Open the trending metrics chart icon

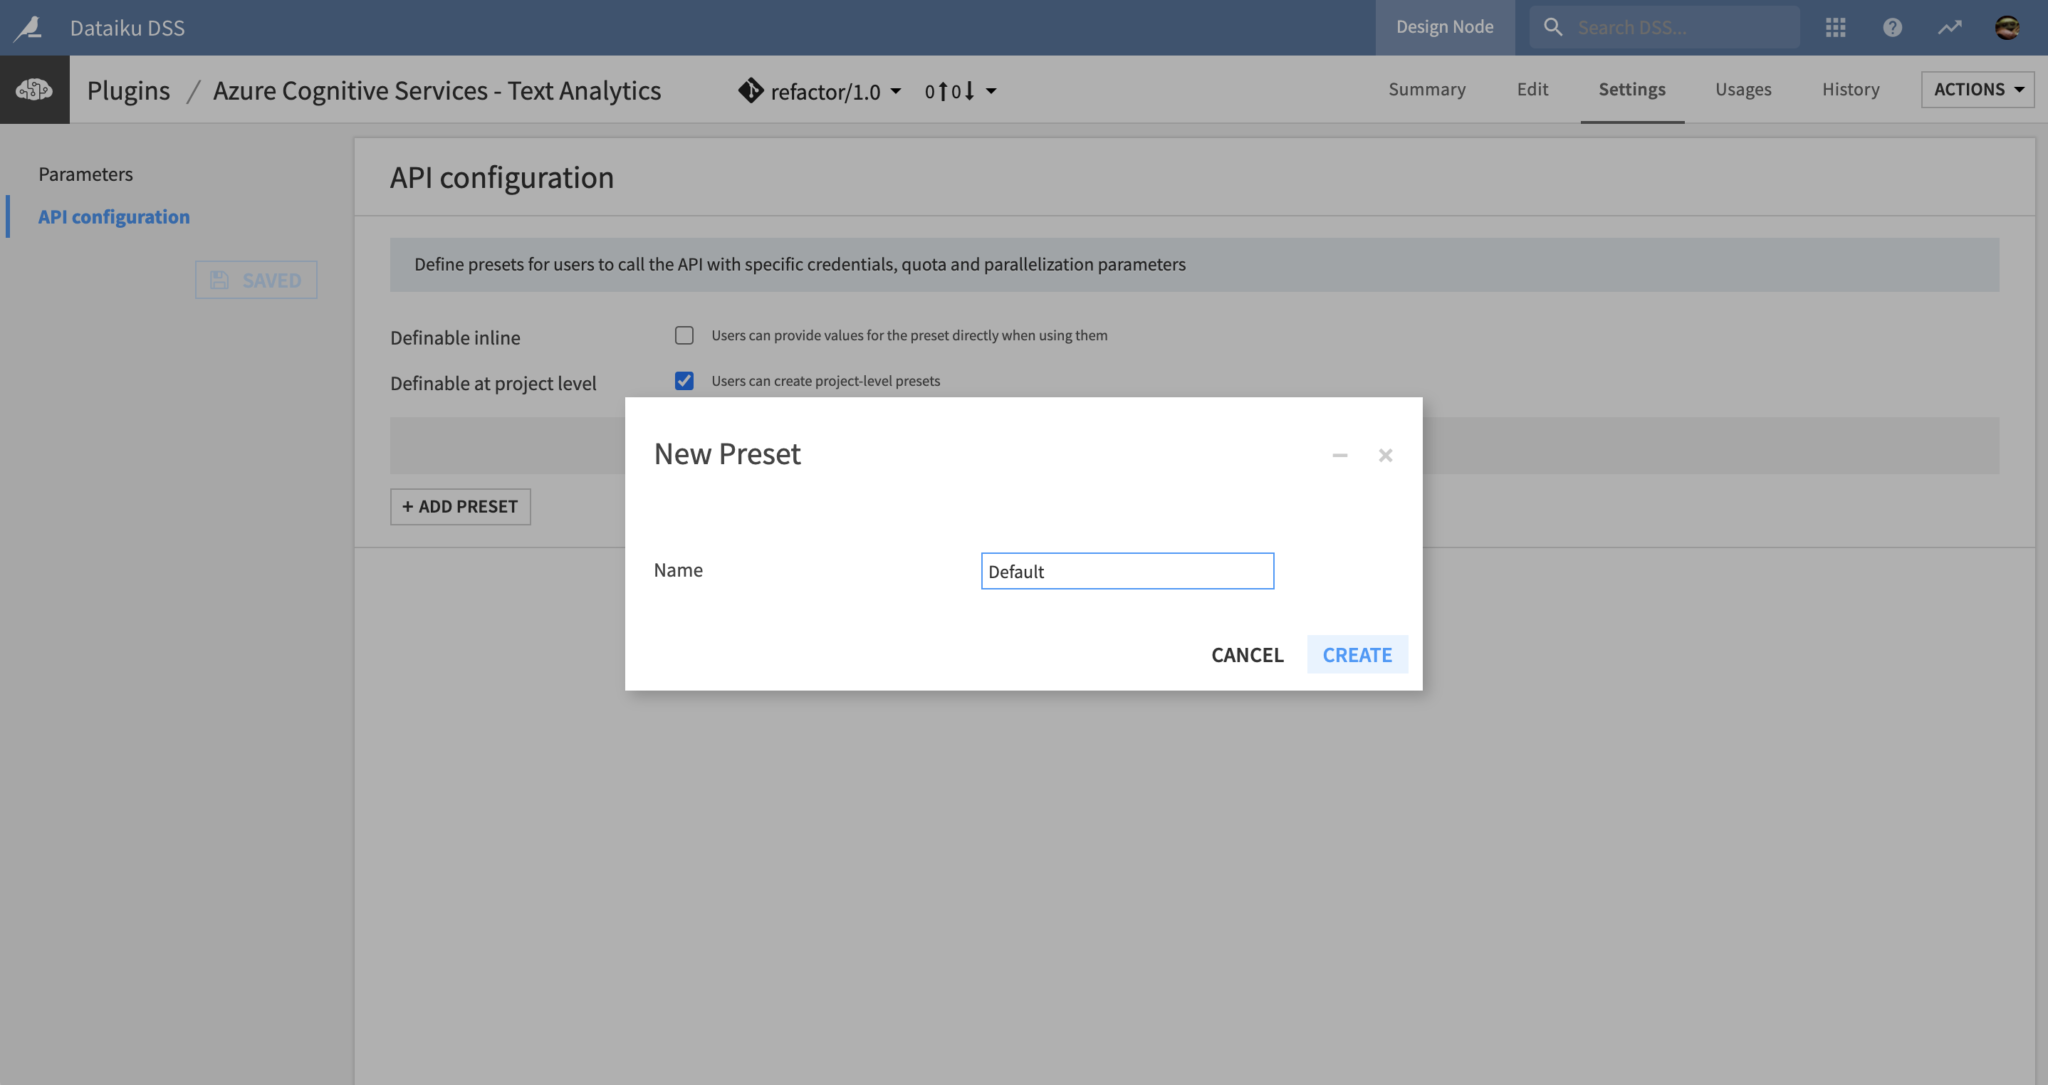(x=1949, y=27)
